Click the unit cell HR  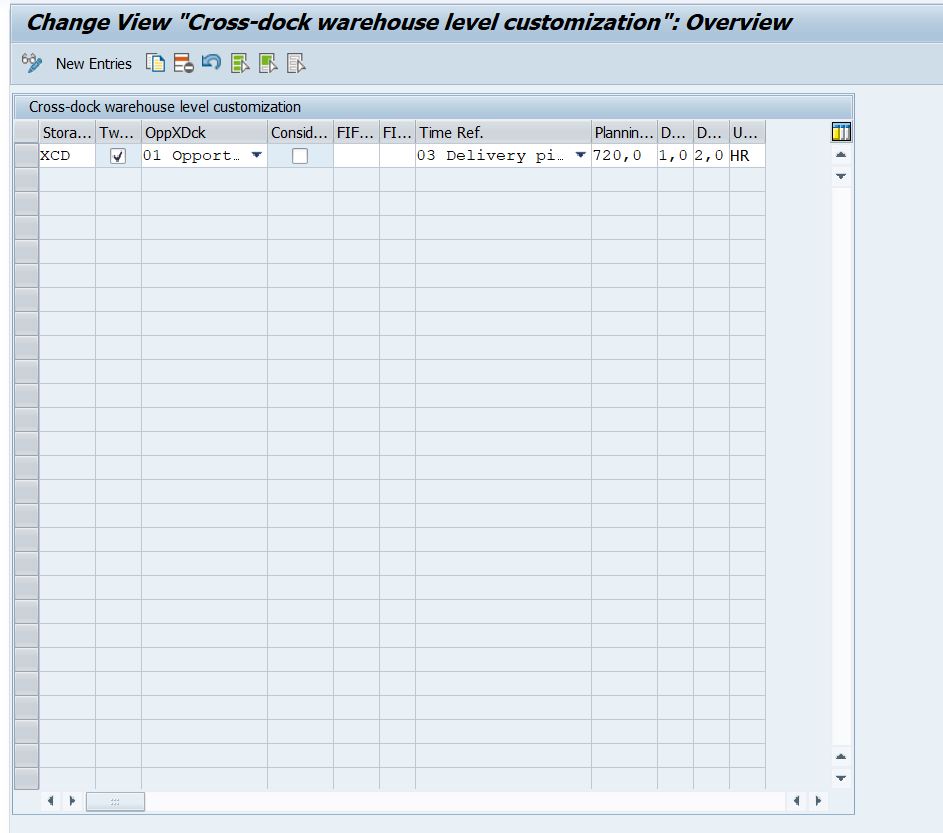[x=747, y=156]
